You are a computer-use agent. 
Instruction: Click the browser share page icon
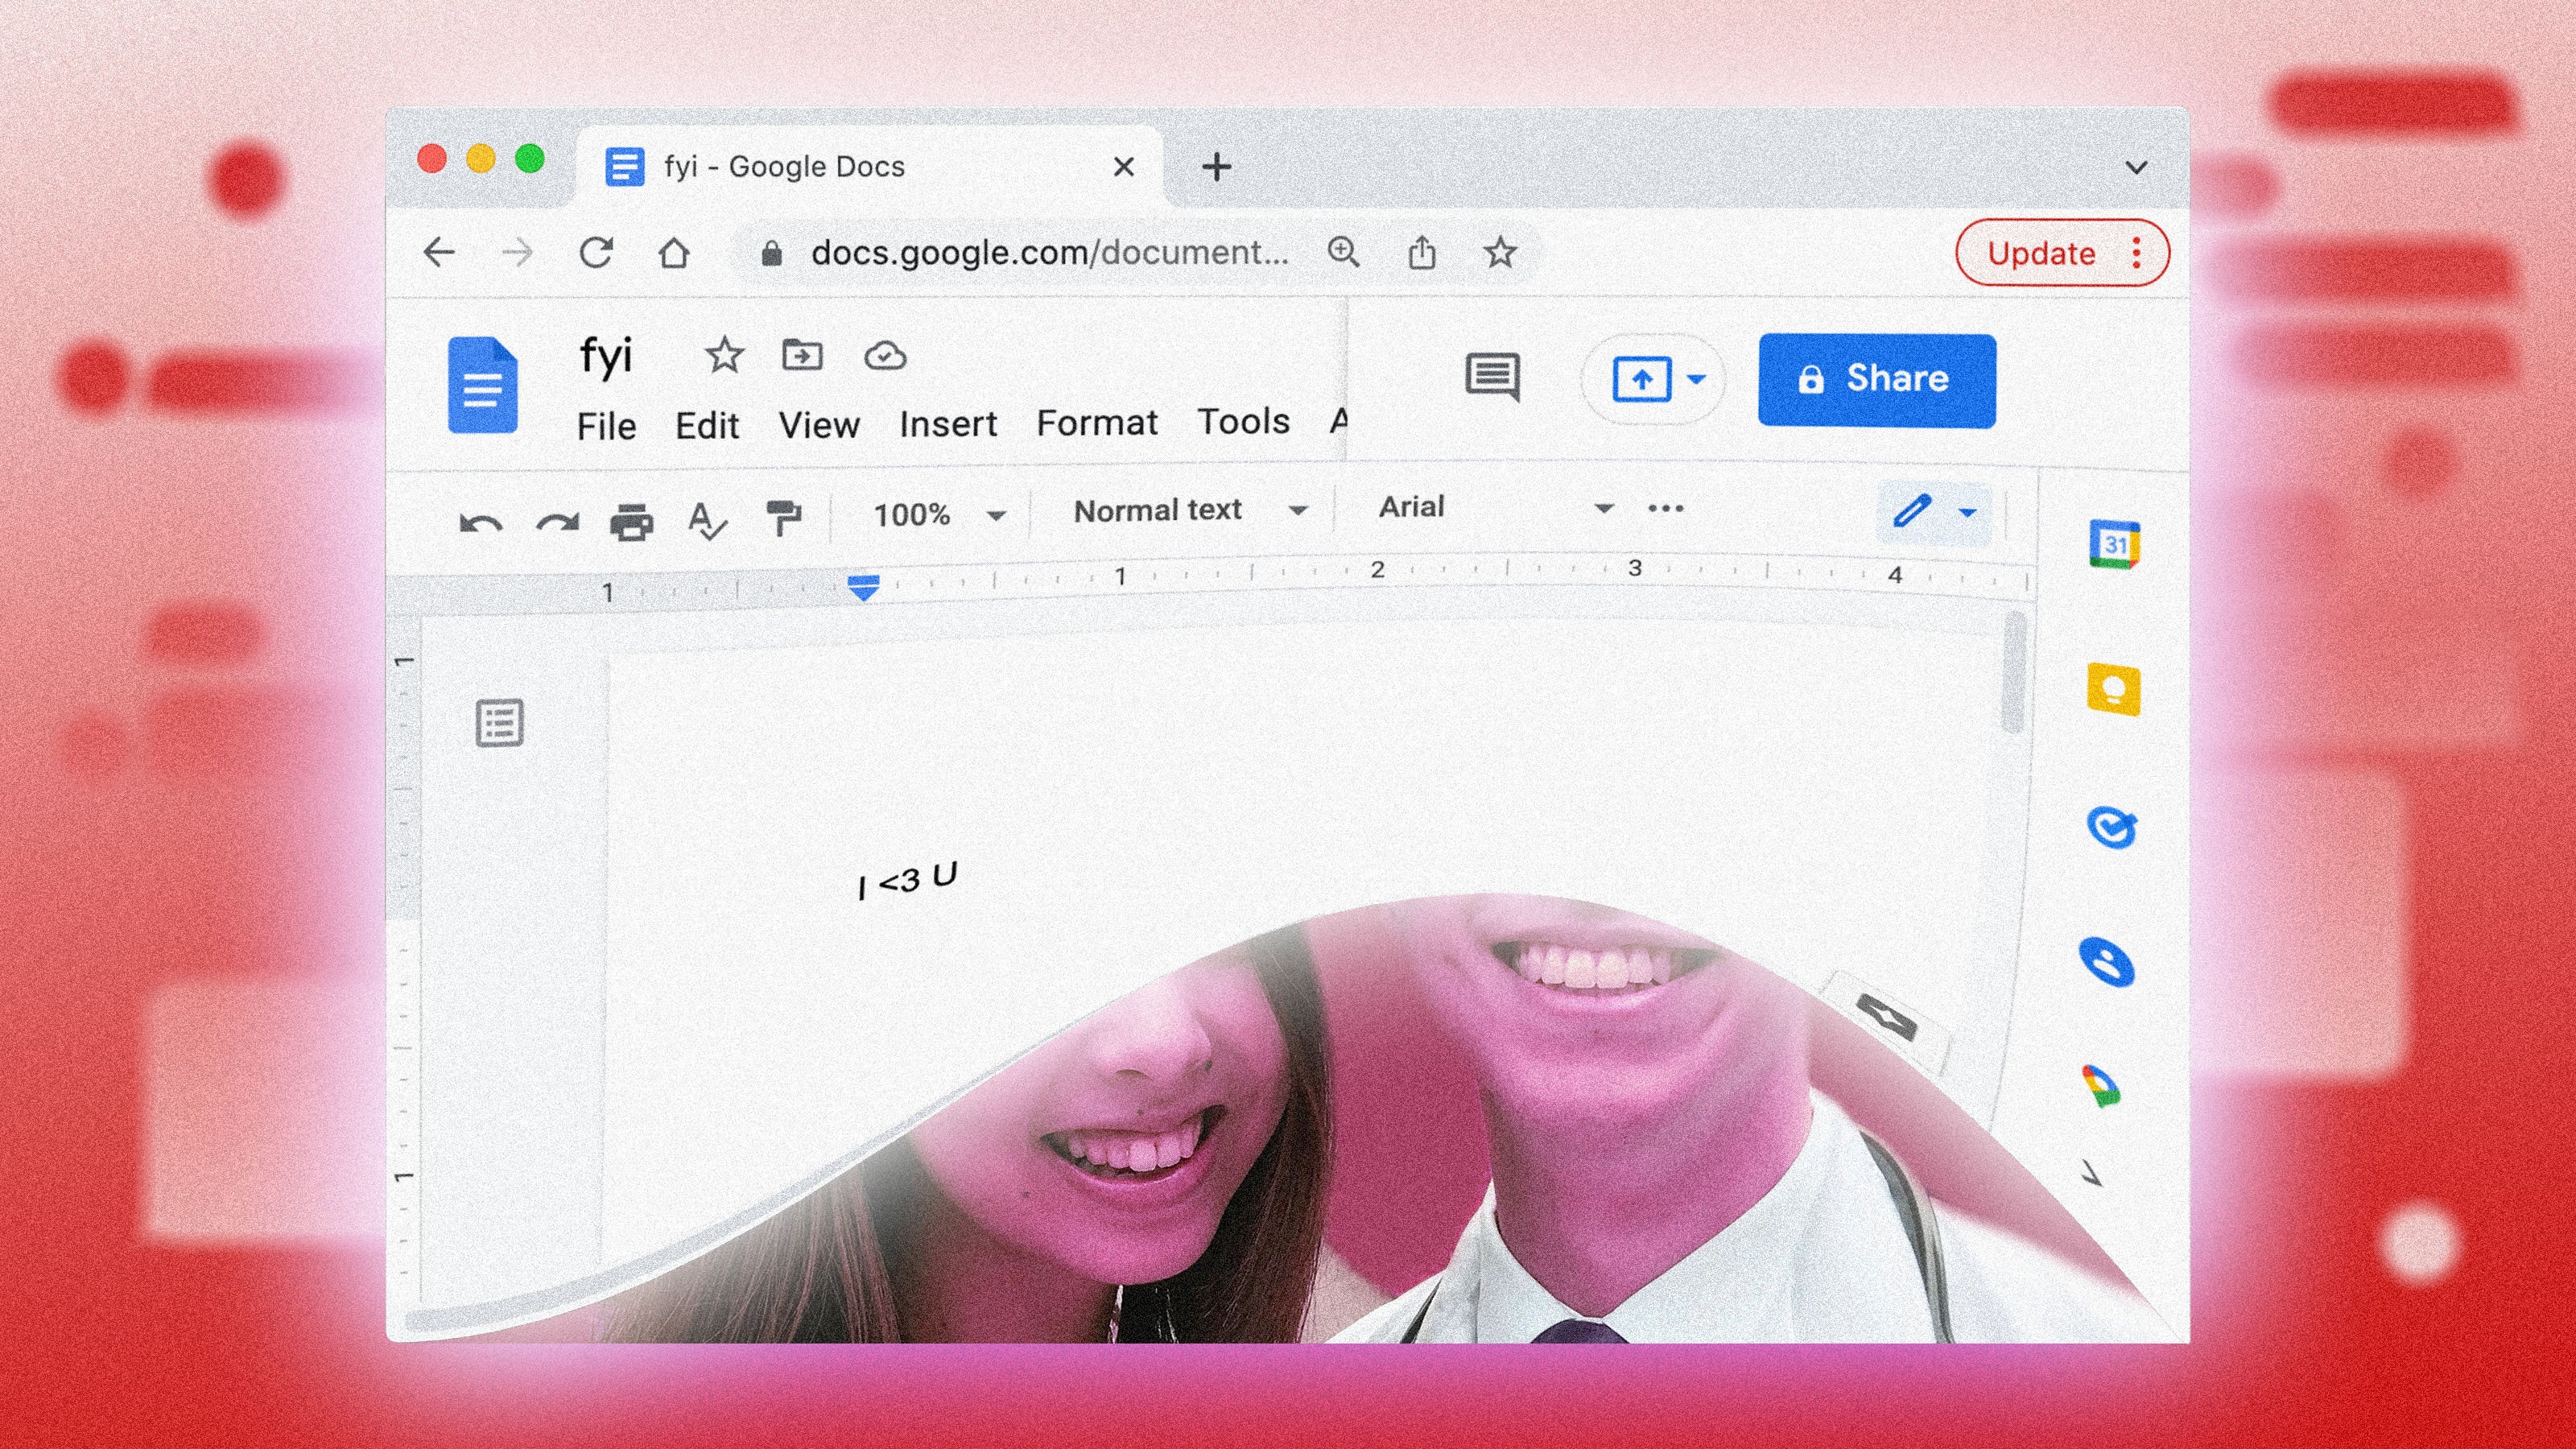pos(1422,252)
